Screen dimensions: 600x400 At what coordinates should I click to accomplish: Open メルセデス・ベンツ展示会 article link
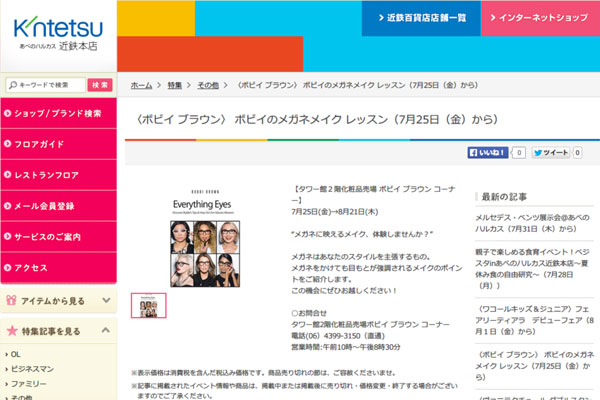click(x=532, y=223)
